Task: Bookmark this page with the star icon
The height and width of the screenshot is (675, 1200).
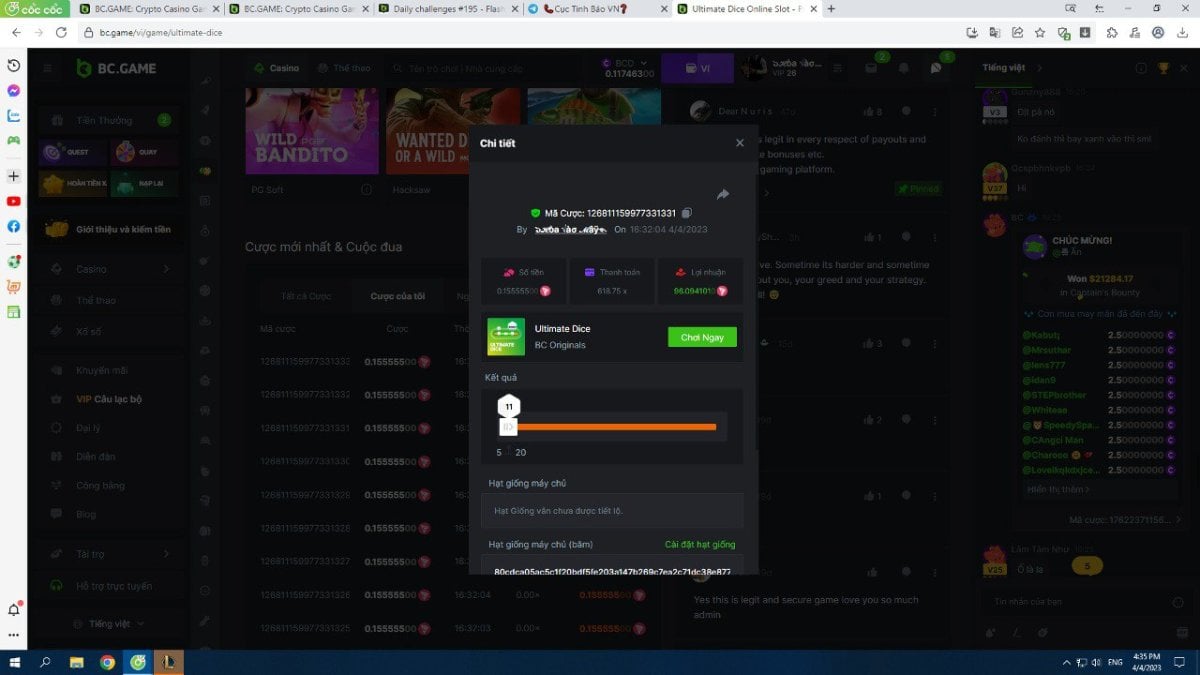Action: pos(1040,32)
